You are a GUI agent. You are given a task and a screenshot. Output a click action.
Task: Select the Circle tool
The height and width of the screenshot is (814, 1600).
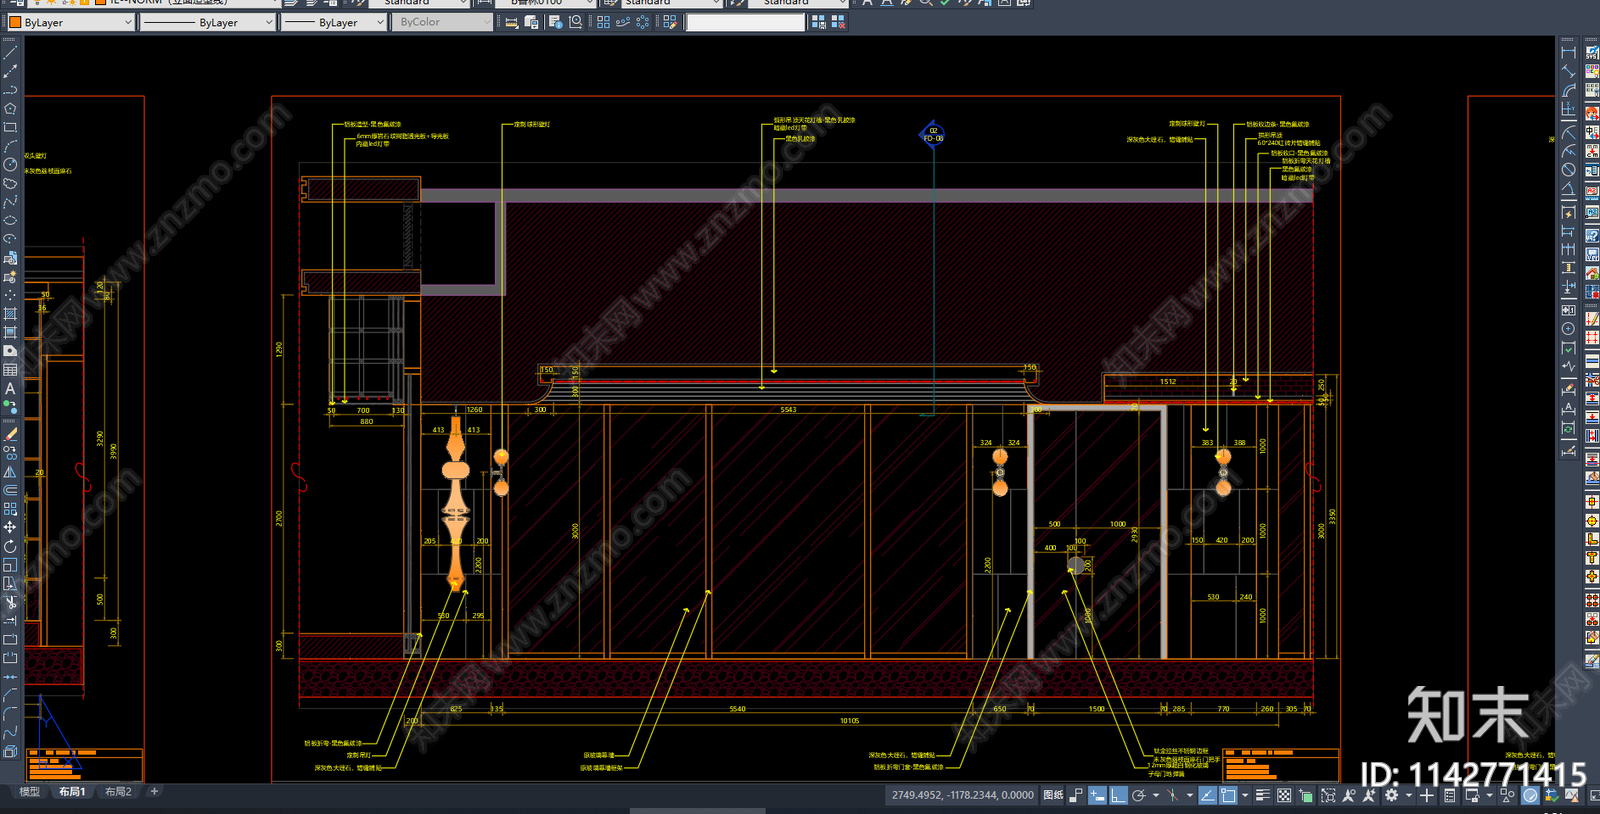pos(10,164)
